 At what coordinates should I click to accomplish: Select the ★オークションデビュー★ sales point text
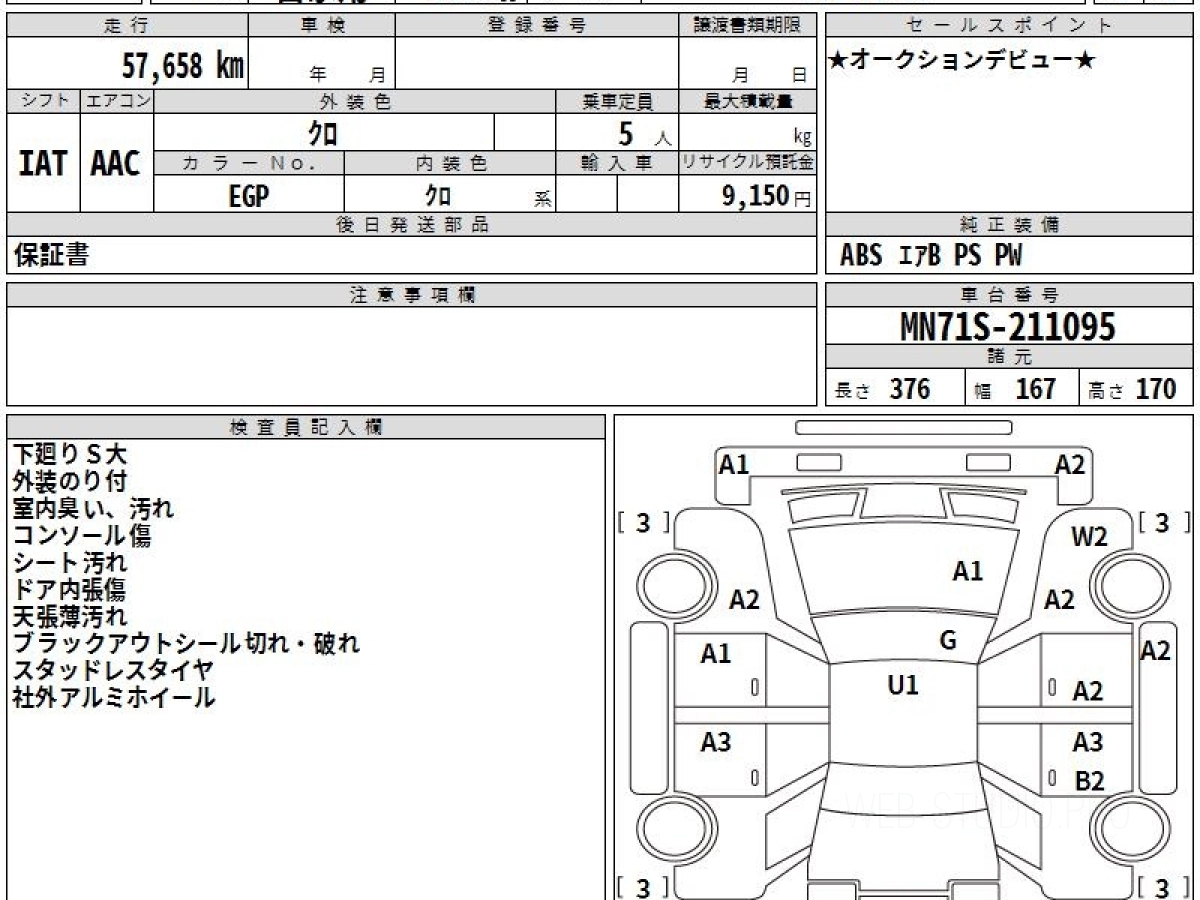[962, 61]
